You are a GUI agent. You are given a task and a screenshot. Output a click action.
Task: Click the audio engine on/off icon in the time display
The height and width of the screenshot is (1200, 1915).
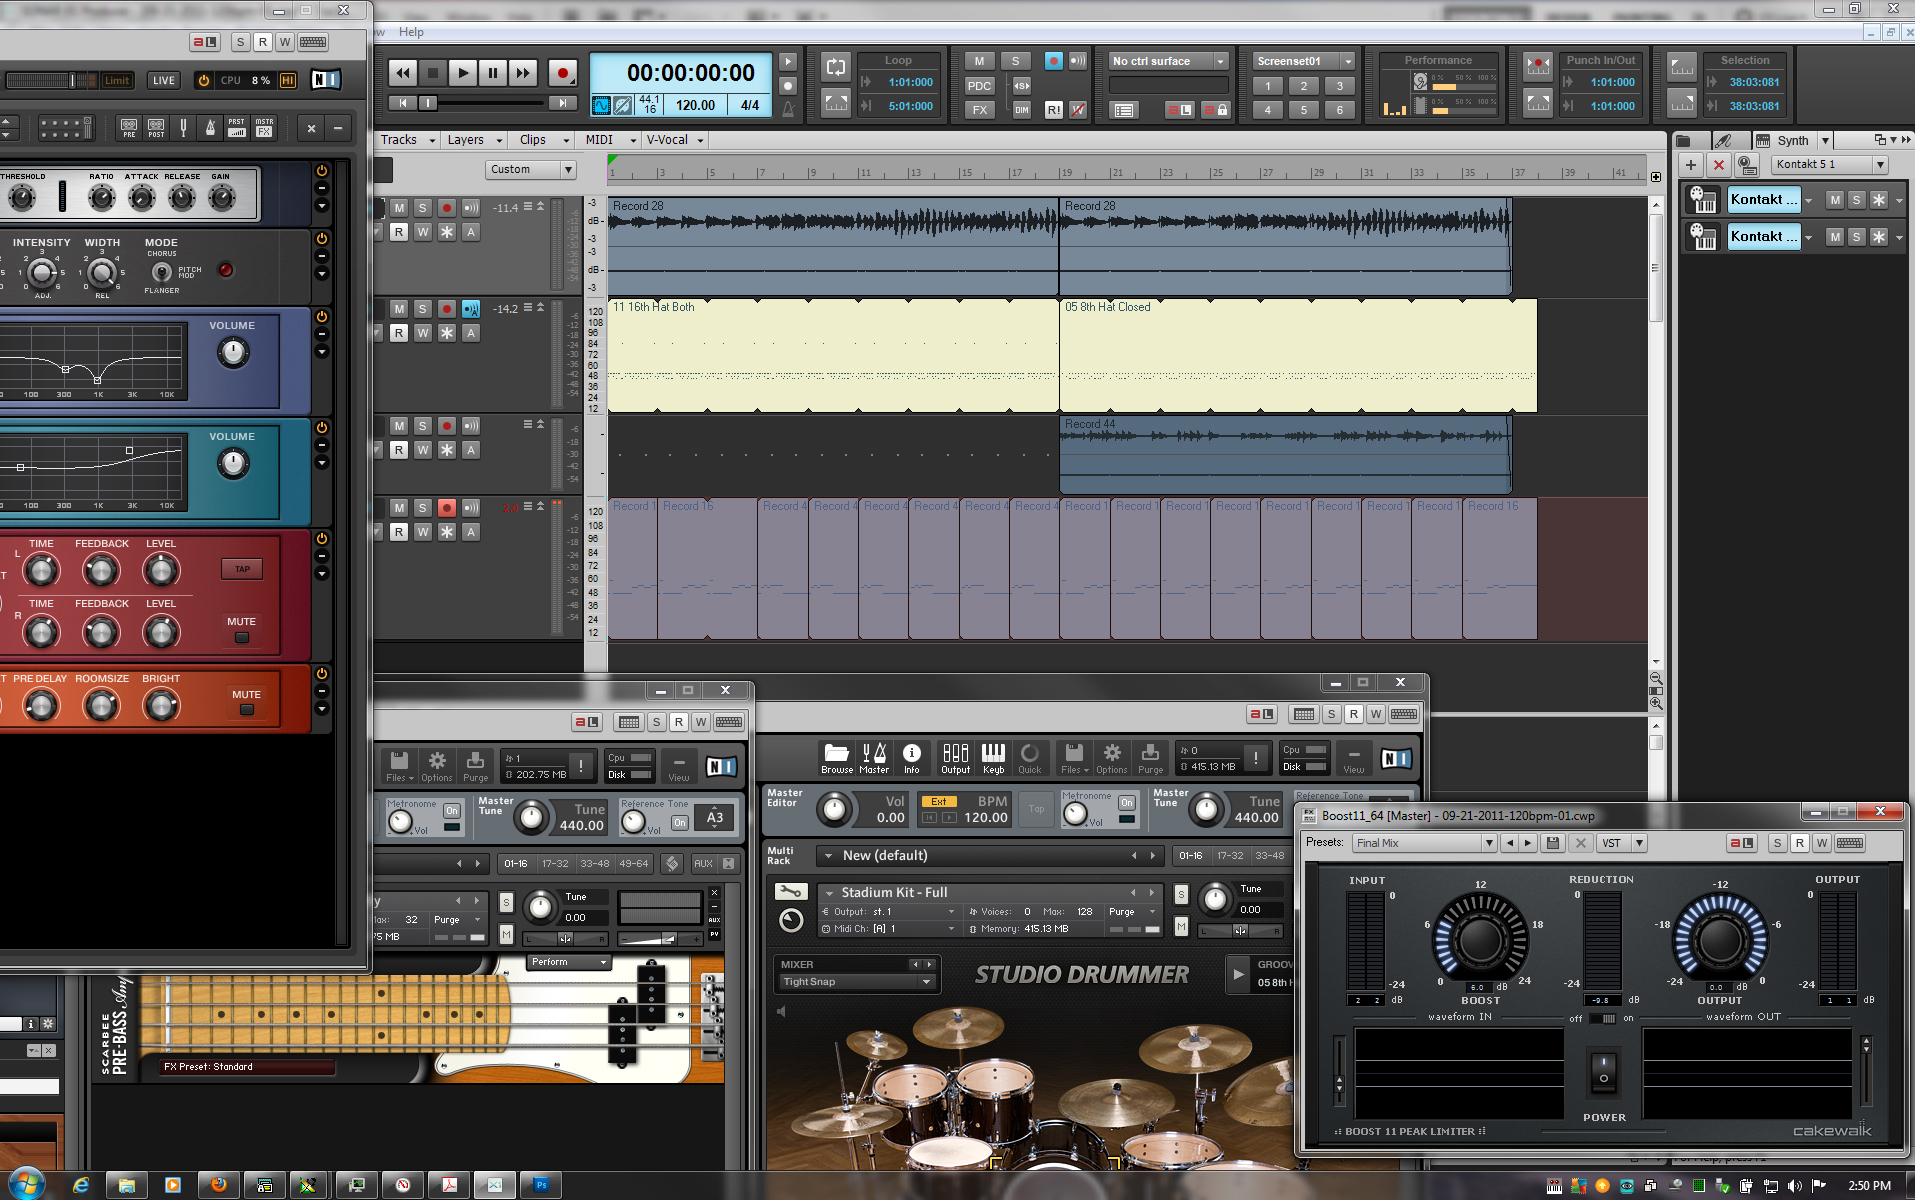pyautogui.click(x=602, y=105)
